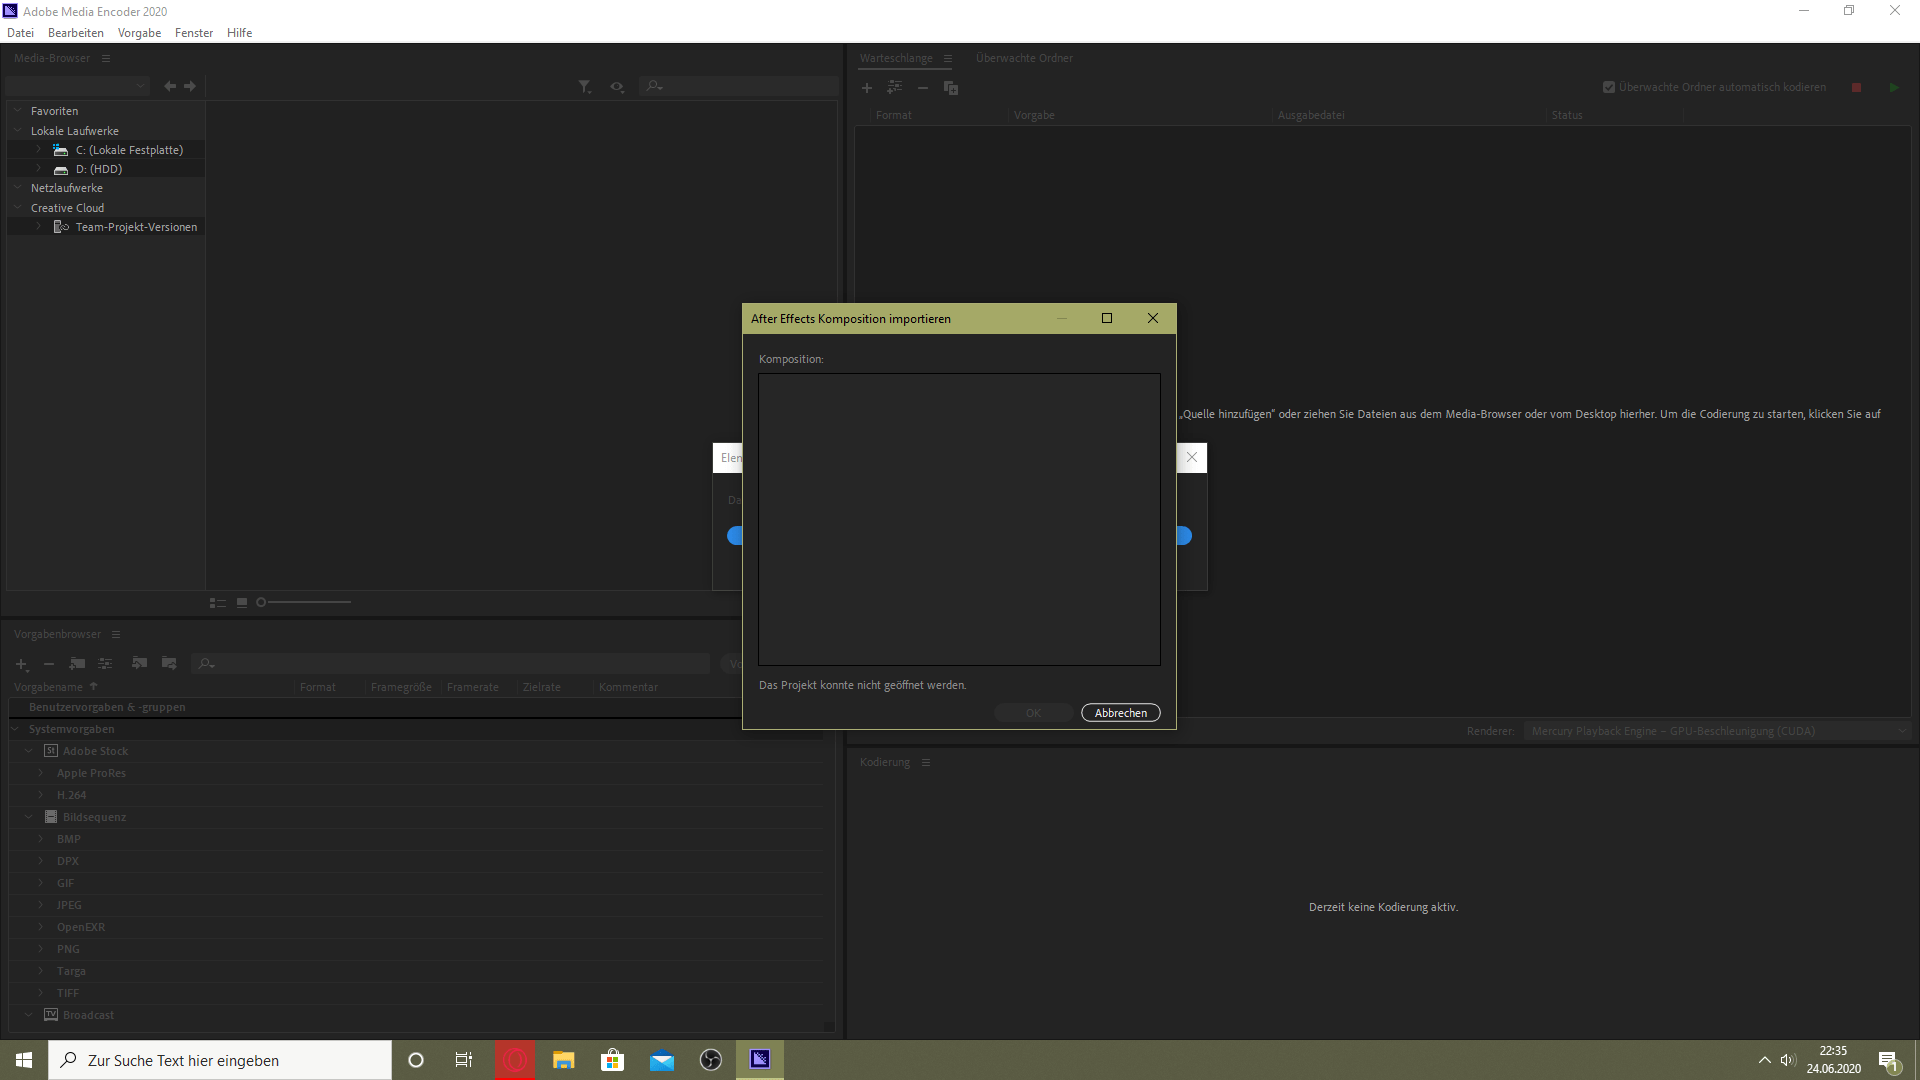Collapse the Bildsequenz preset group
1920x1080 pixels.
pyautogui.click(x=27, y=817)
